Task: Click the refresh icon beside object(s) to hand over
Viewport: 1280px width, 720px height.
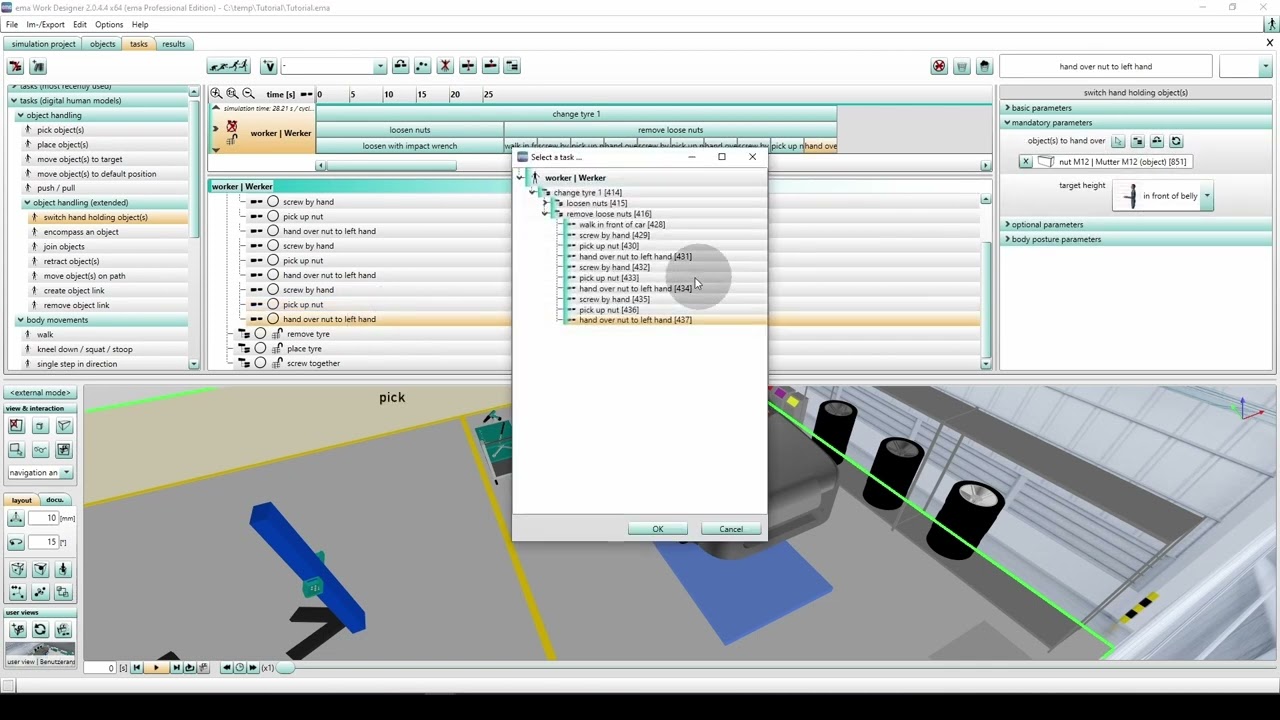Action: pyautogui.click(x=1176, y=141)
